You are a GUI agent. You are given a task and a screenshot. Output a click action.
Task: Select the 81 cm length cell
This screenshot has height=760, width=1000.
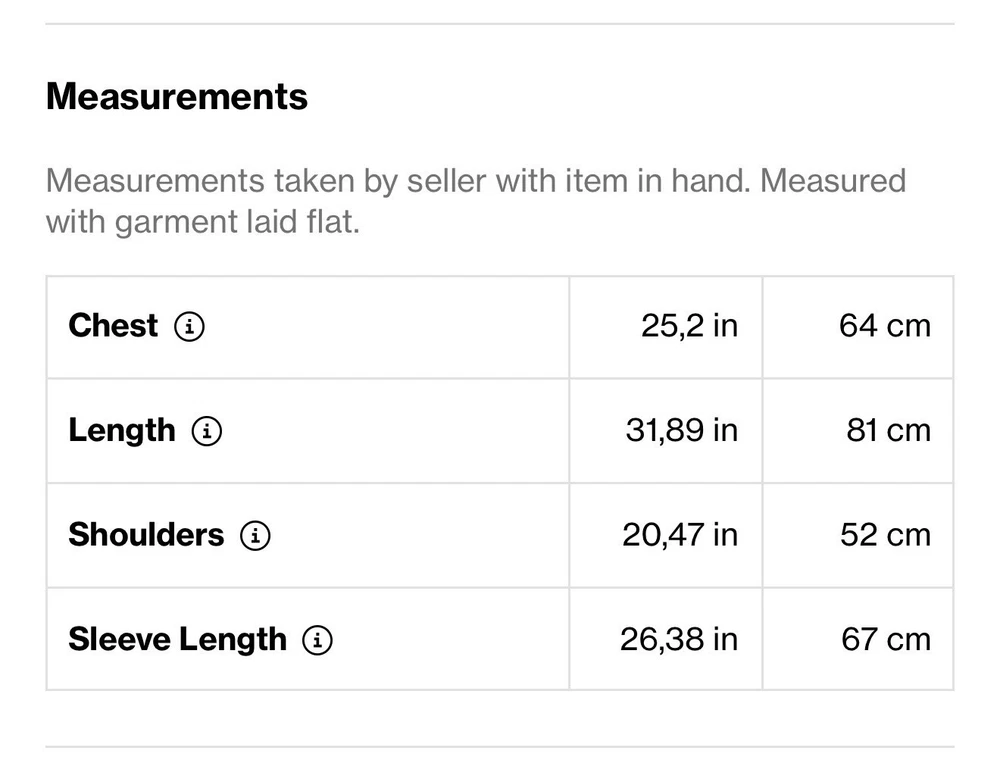click(x=888, y=431)
